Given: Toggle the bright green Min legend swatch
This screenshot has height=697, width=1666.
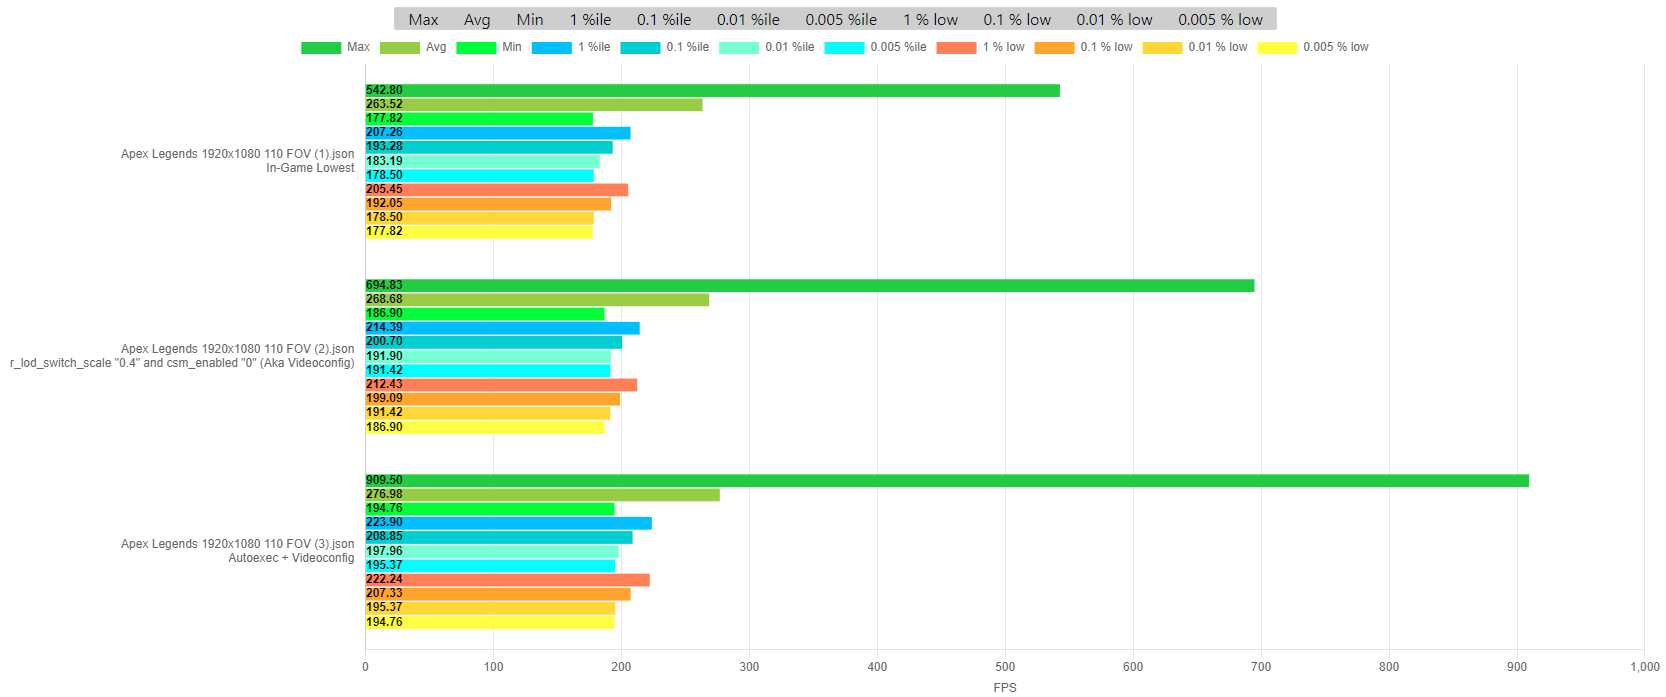Looking at the screenshot, I should 476,48.
